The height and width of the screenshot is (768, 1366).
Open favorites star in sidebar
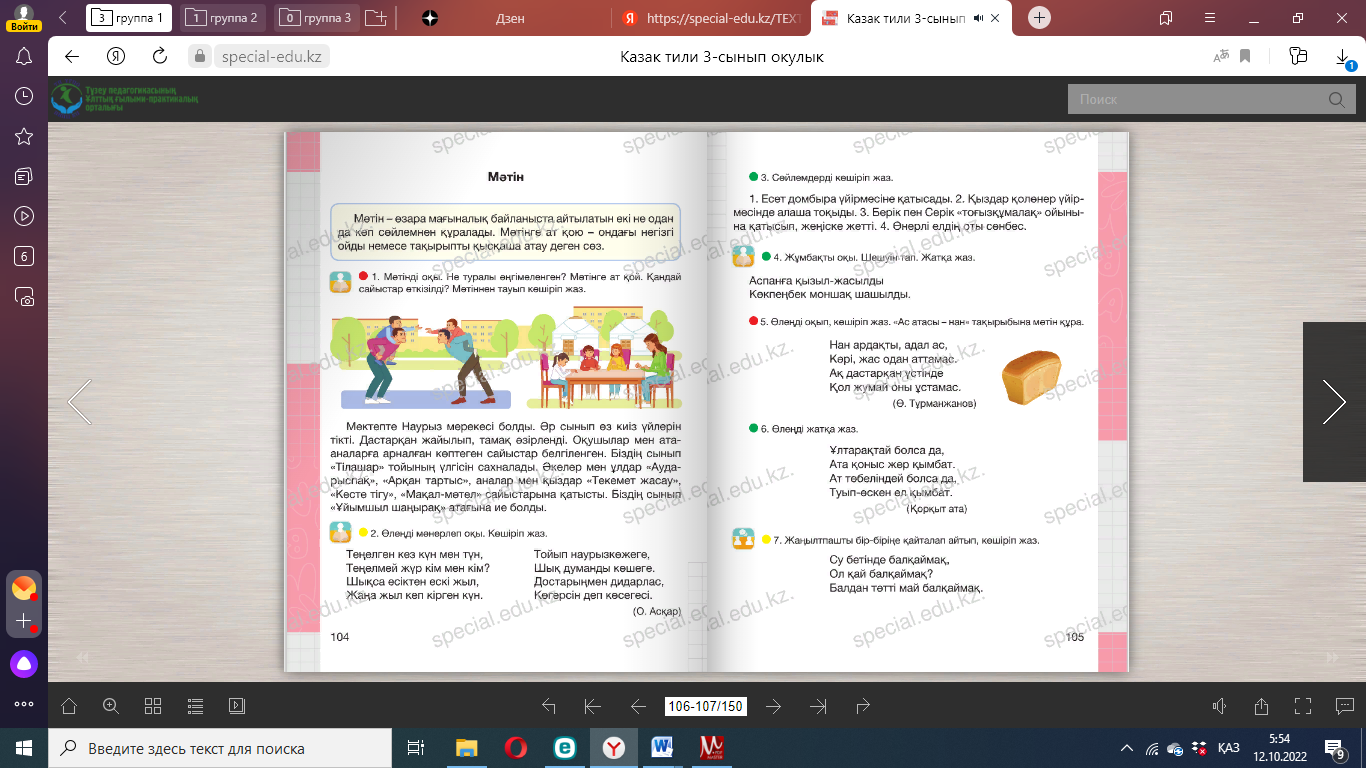25,136
